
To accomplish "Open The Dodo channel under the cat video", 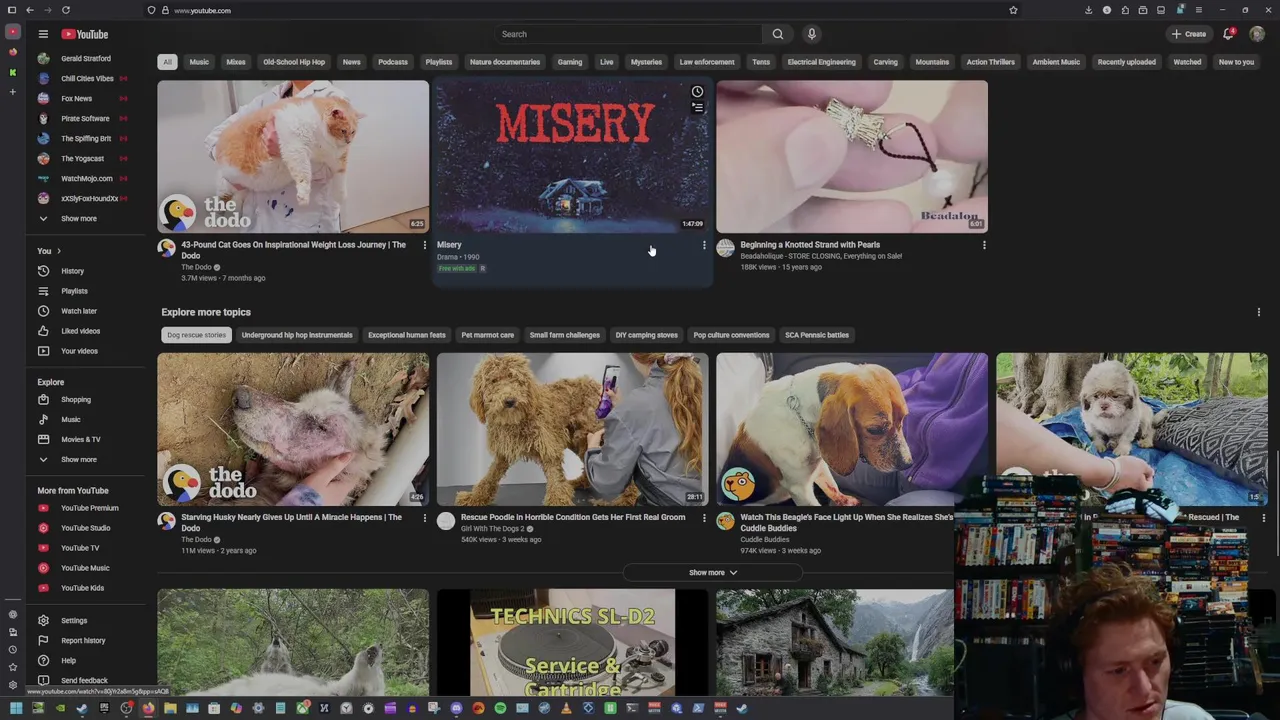I will pyautogui.click(x=196, y=267).
